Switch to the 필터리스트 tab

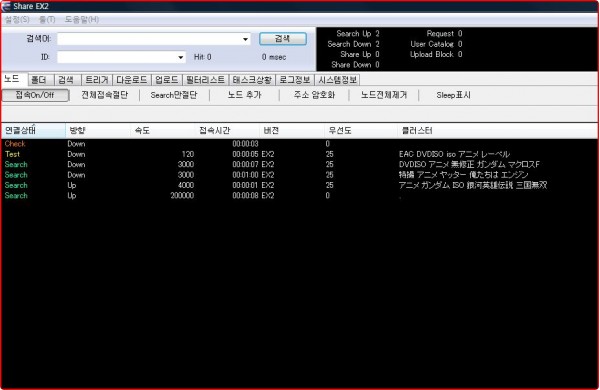pos(205,80)
